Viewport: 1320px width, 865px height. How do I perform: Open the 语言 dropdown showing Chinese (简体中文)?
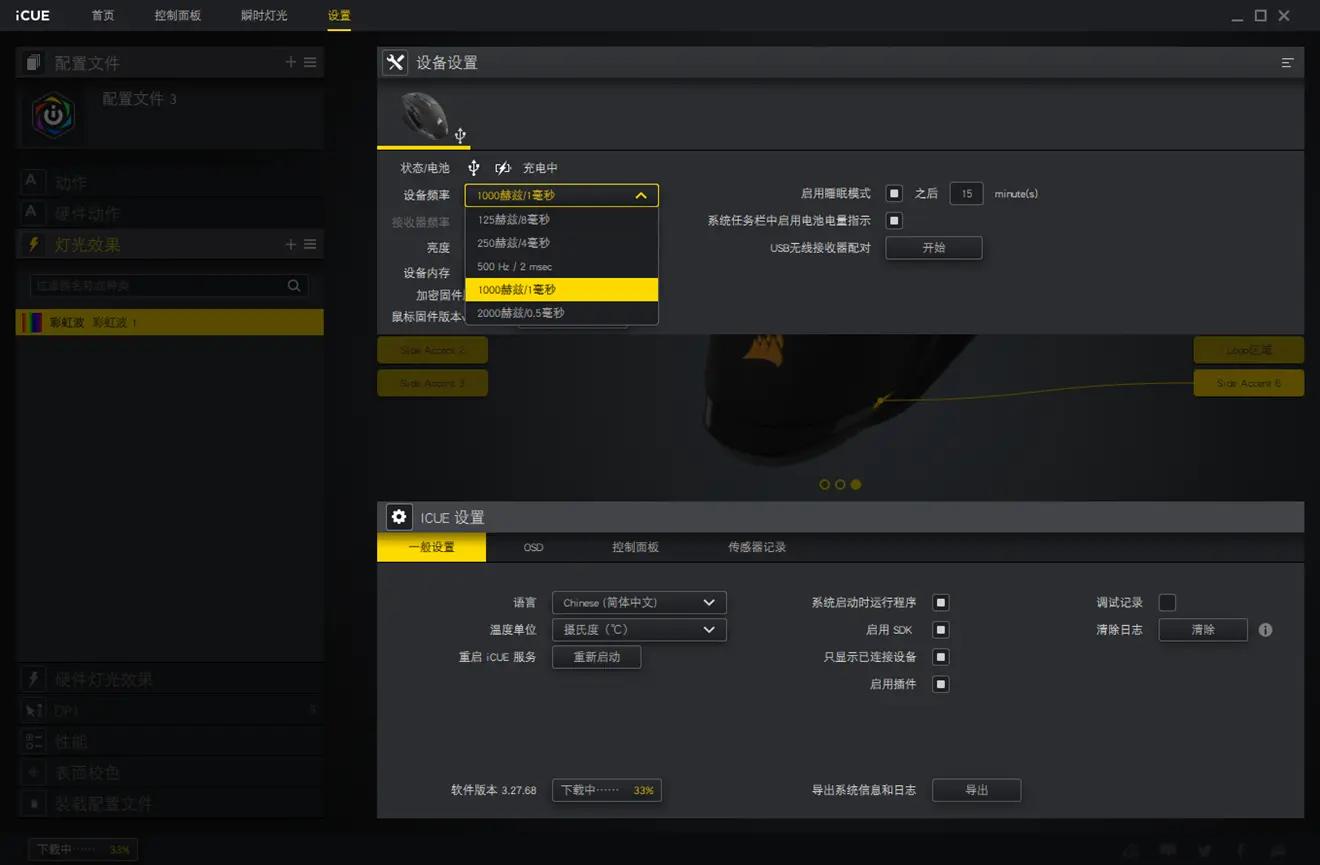[639, 602]
